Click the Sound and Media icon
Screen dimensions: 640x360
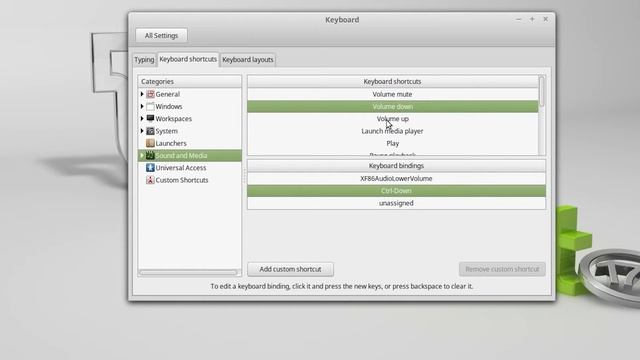150,156
